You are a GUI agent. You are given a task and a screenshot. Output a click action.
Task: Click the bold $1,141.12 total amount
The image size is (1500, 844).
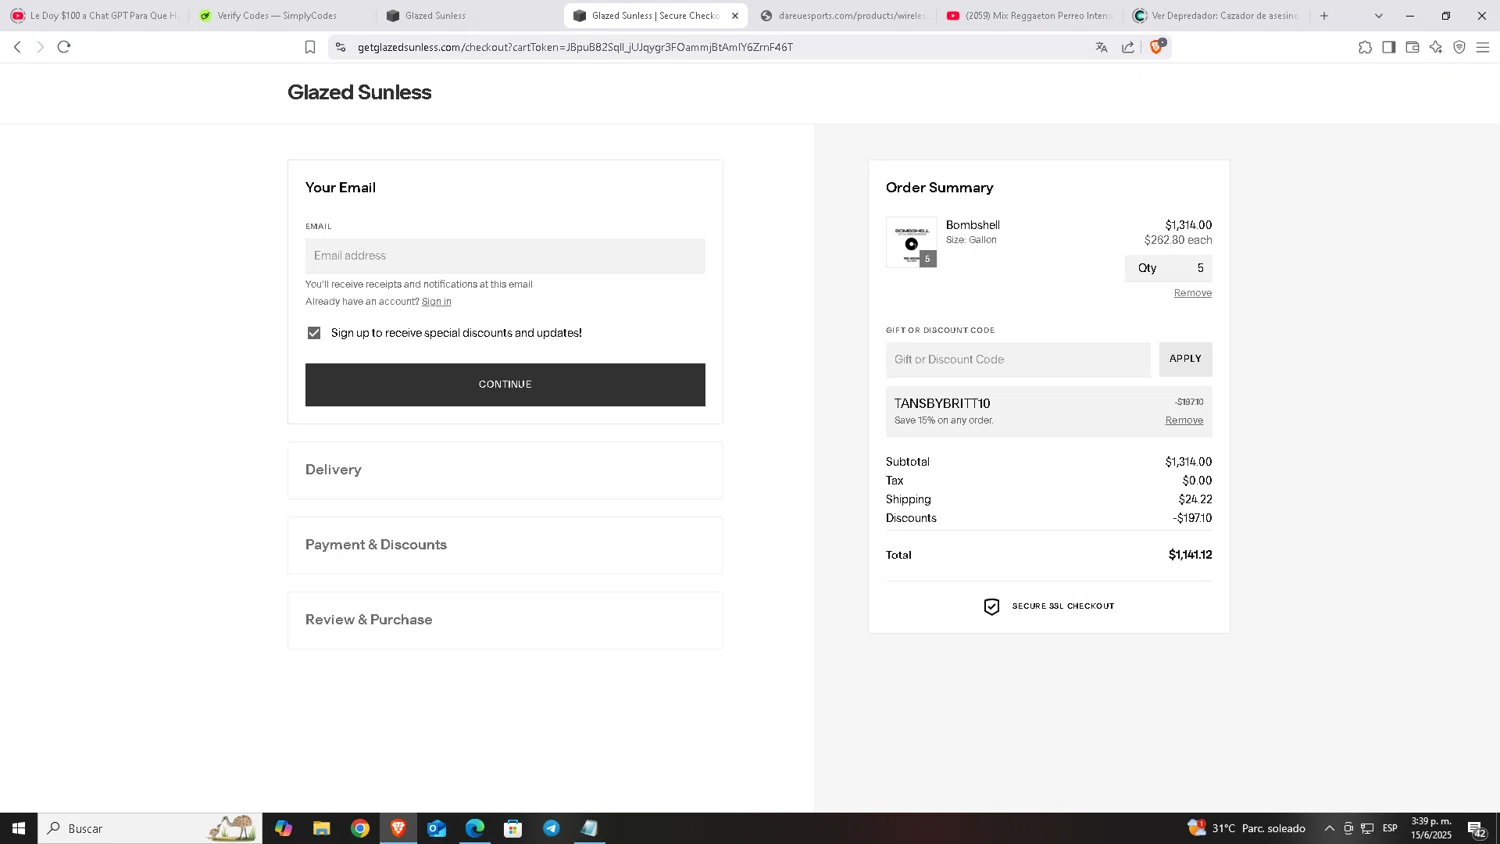click(x=1190, y=555)
